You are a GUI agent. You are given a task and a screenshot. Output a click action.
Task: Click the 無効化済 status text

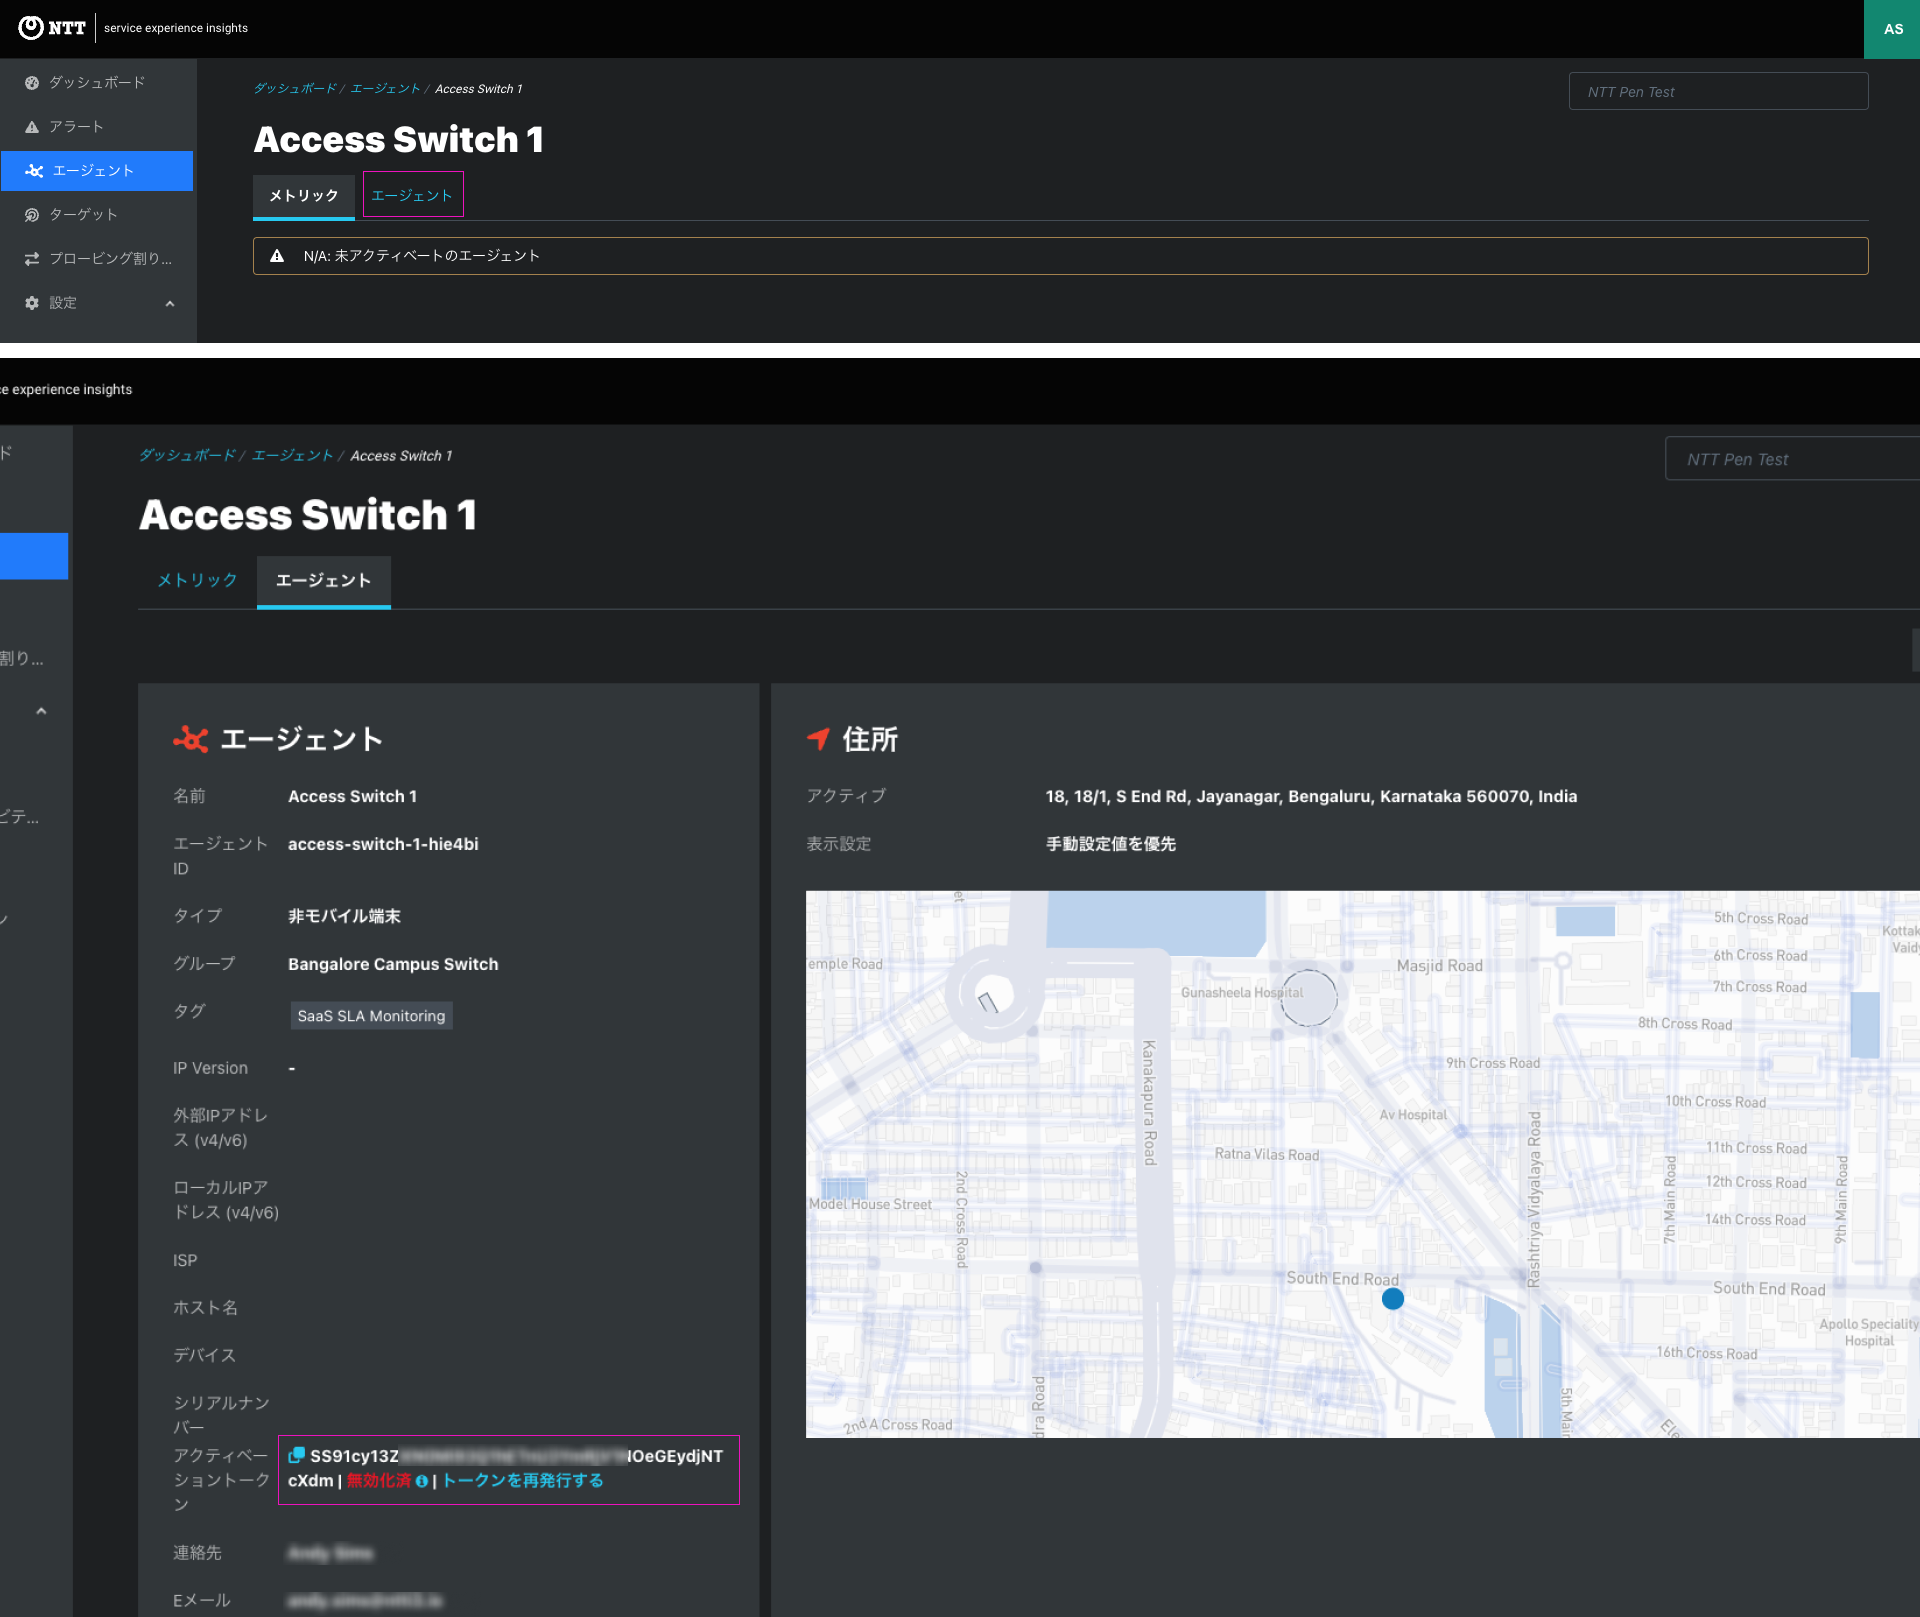378,1481
